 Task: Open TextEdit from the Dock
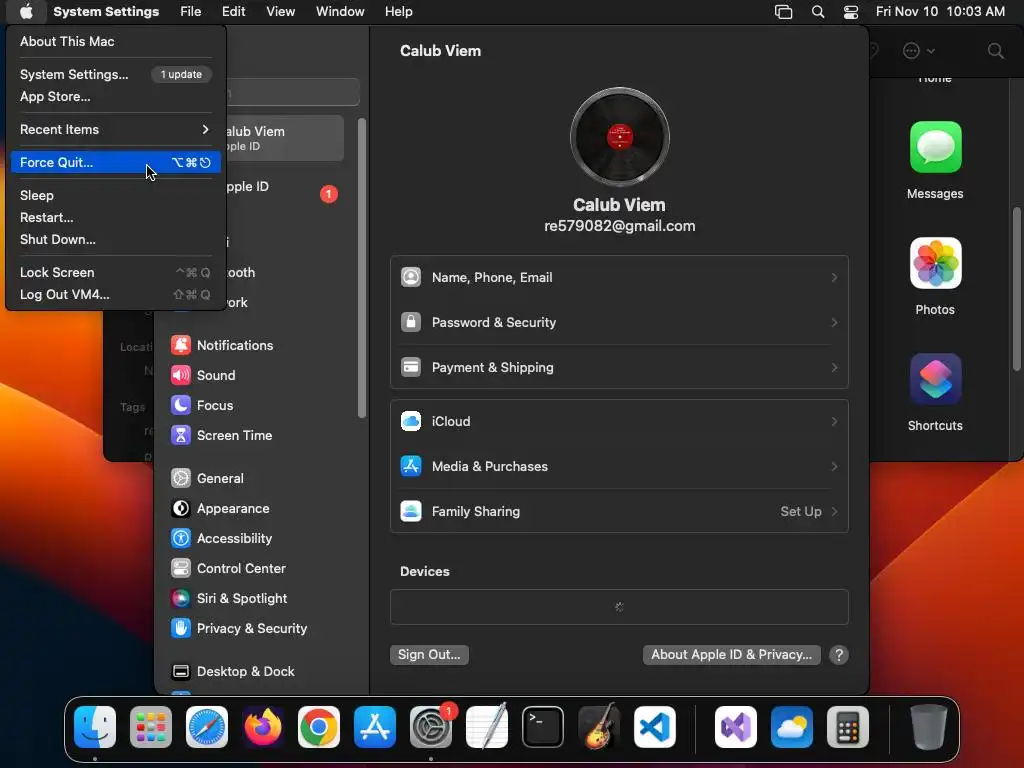click(487, 726)
